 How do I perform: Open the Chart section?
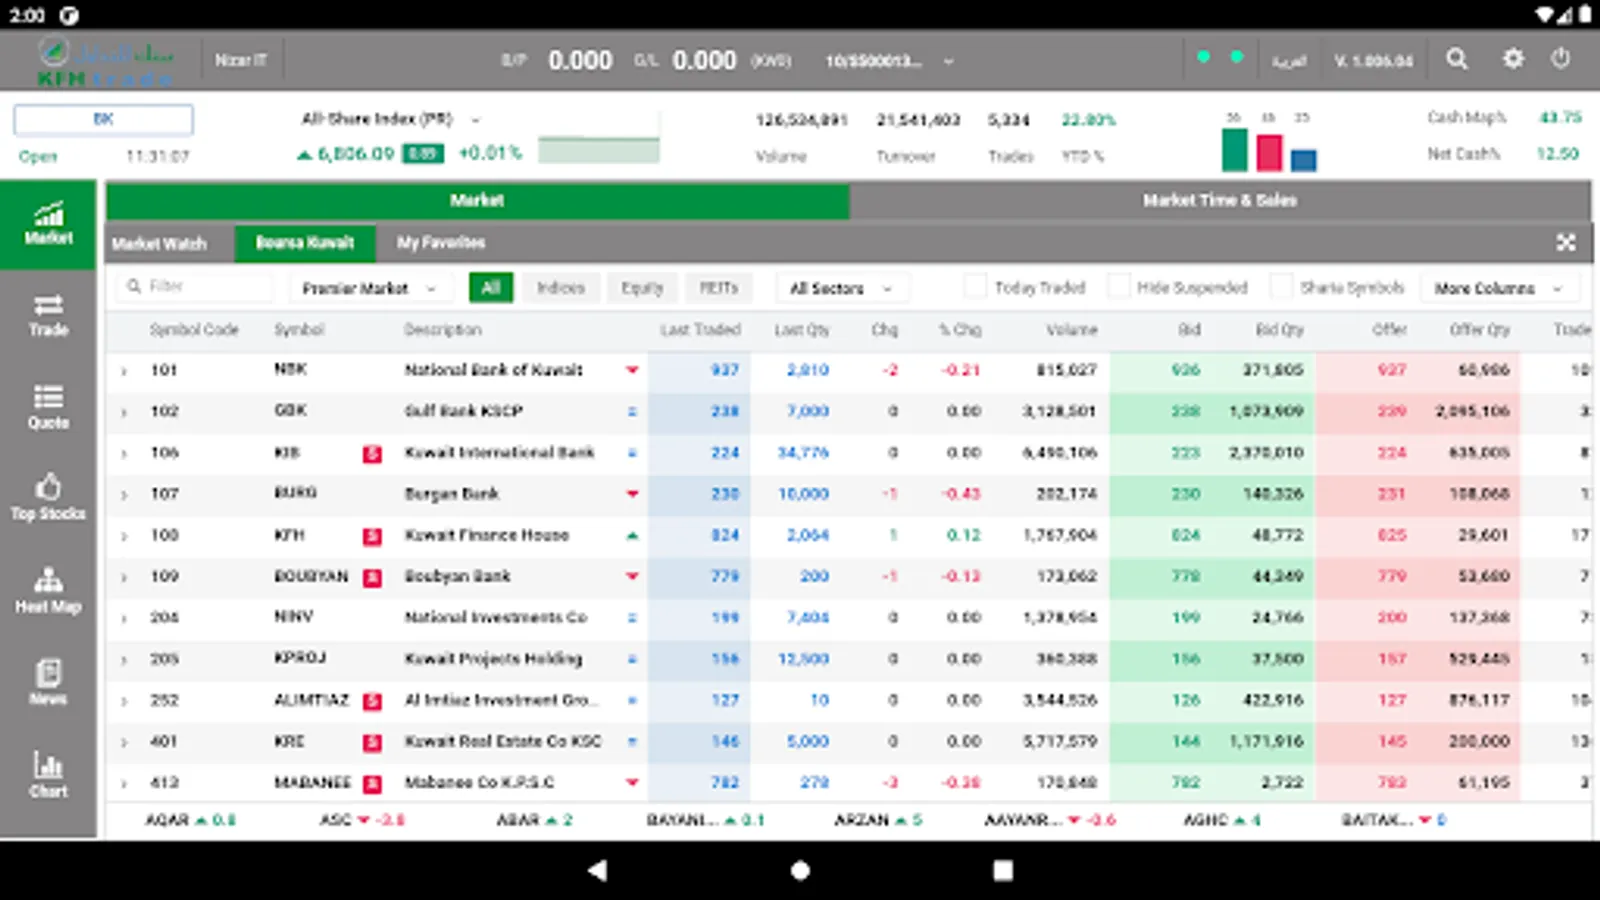48,774
